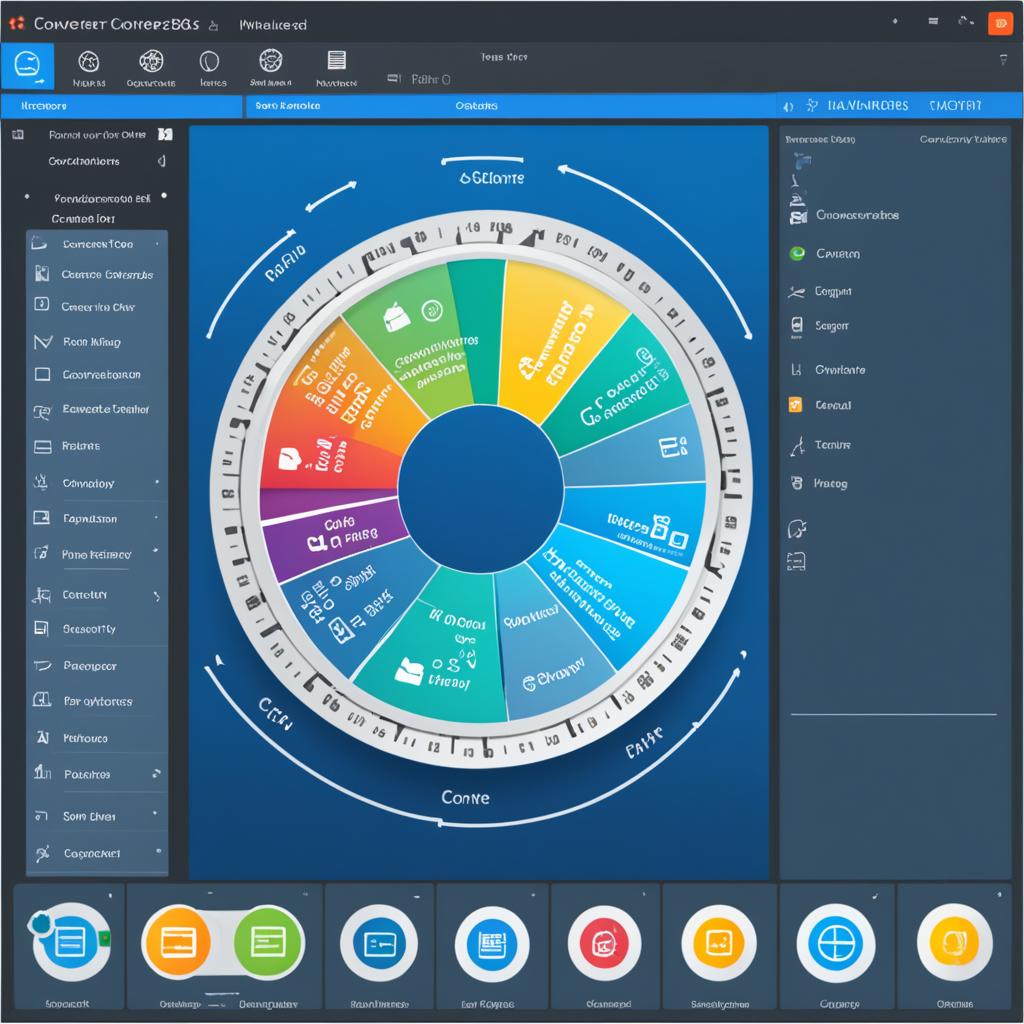Select the green circular icon in the bottom row

pyautogui.click(x=268, y=942)
